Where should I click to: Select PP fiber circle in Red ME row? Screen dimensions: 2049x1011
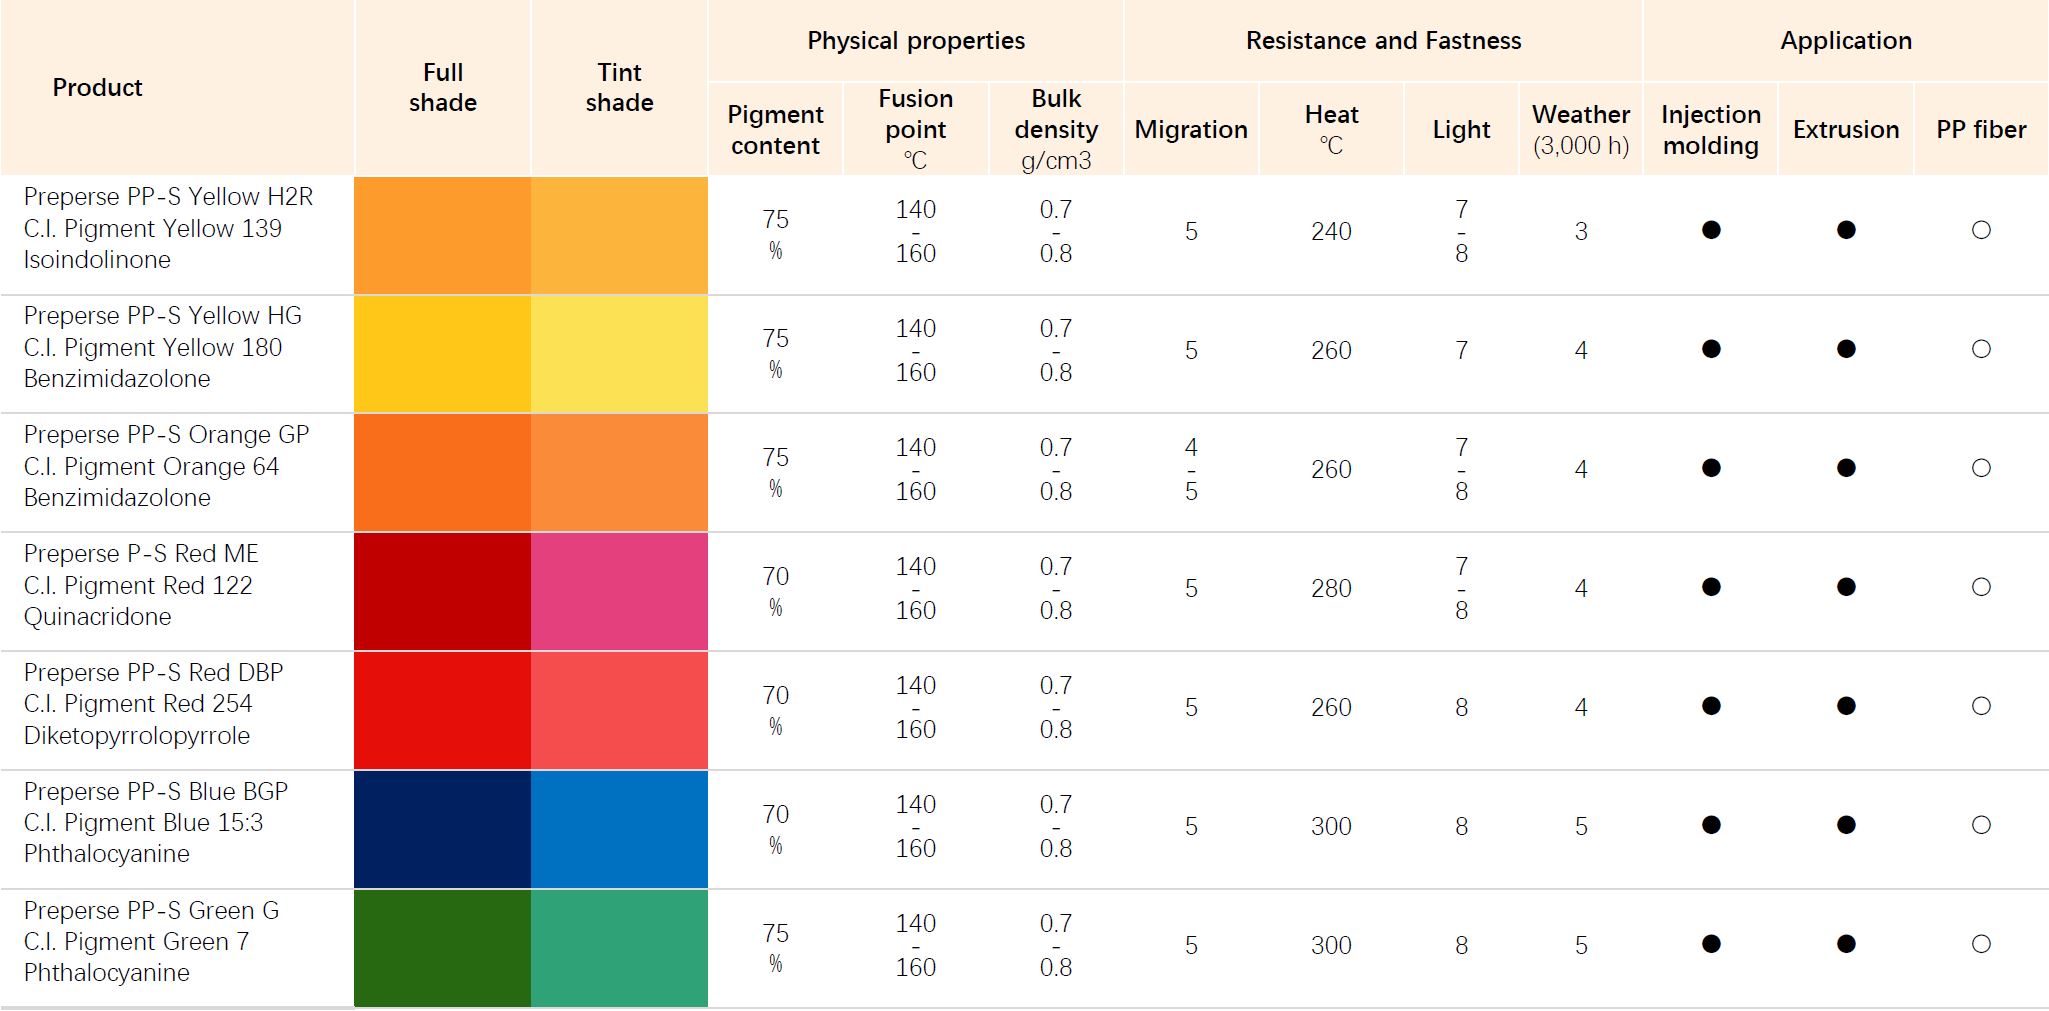(1981, 587)
